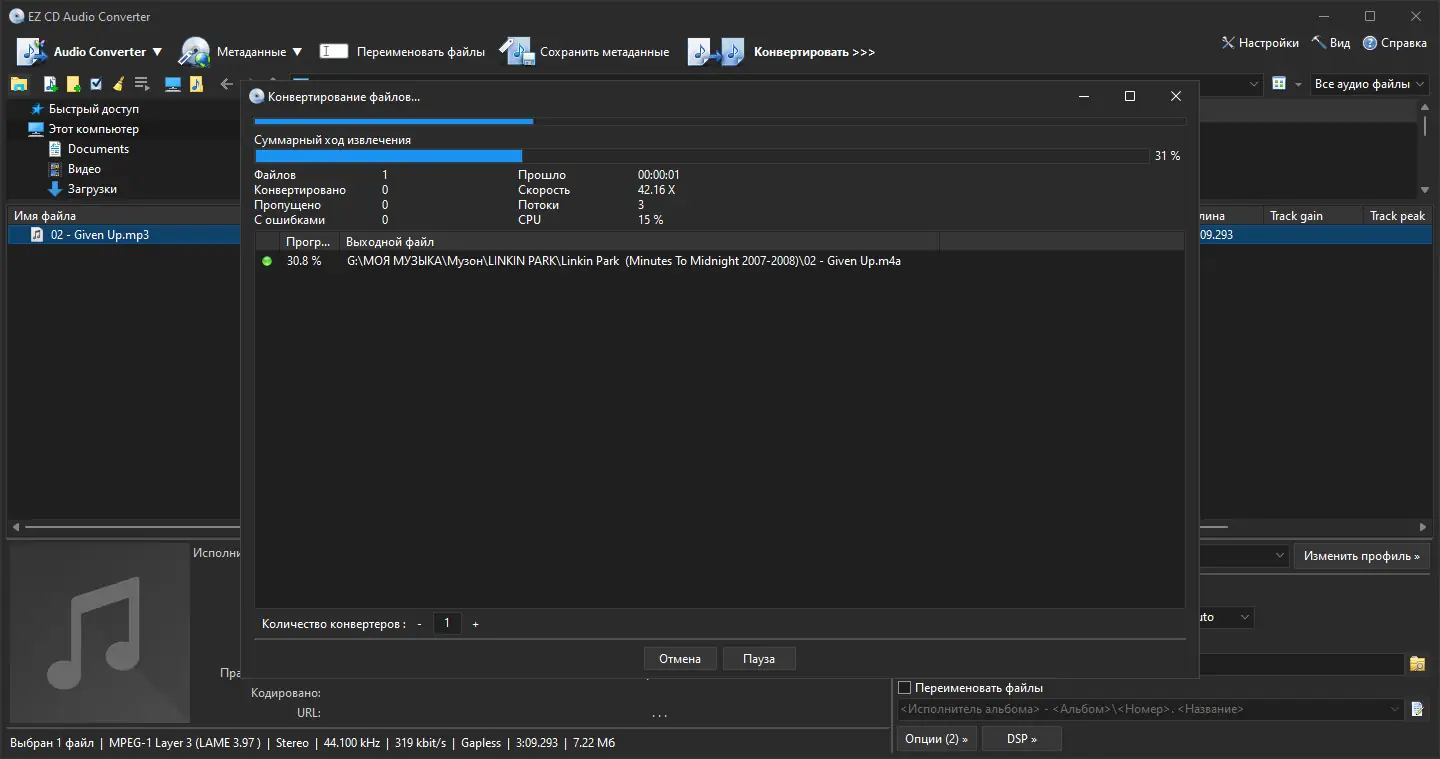Pause the conversion with Пауза
1440x759 pixels.
pyautogui.click(x=759, y=659)
